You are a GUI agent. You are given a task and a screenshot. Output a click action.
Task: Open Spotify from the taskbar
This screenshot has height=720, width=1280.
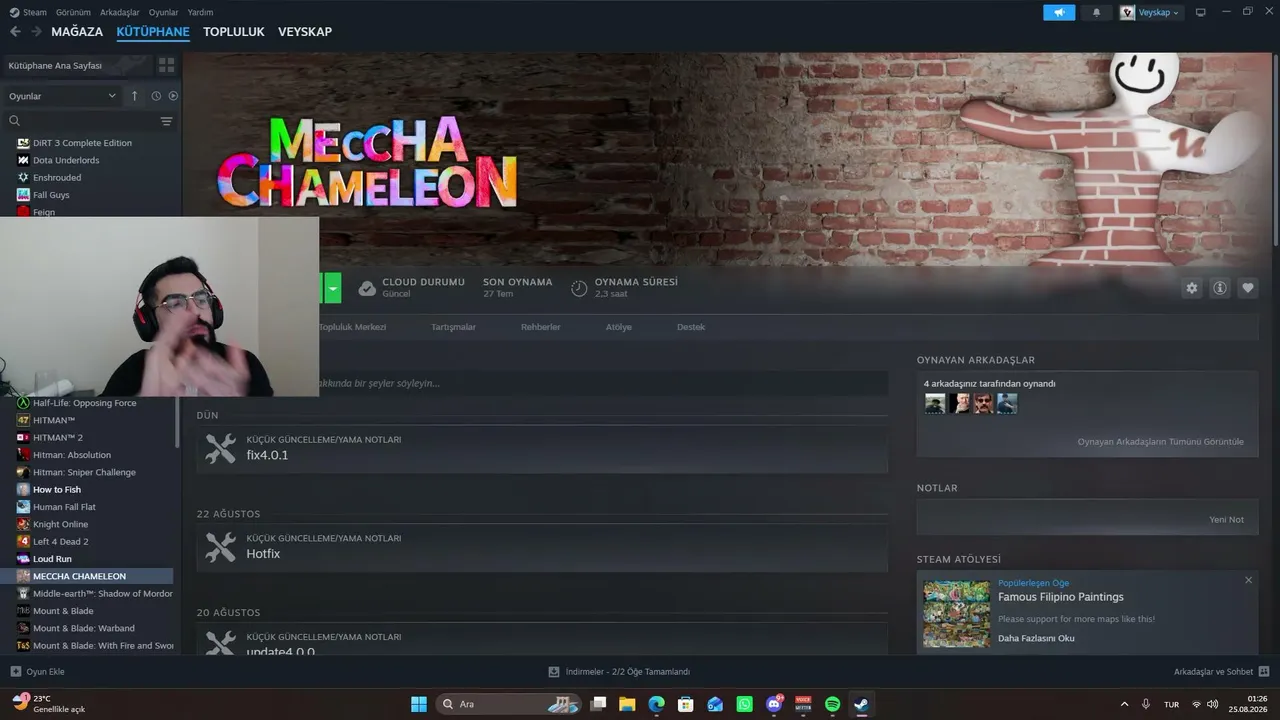pos(832,704)
